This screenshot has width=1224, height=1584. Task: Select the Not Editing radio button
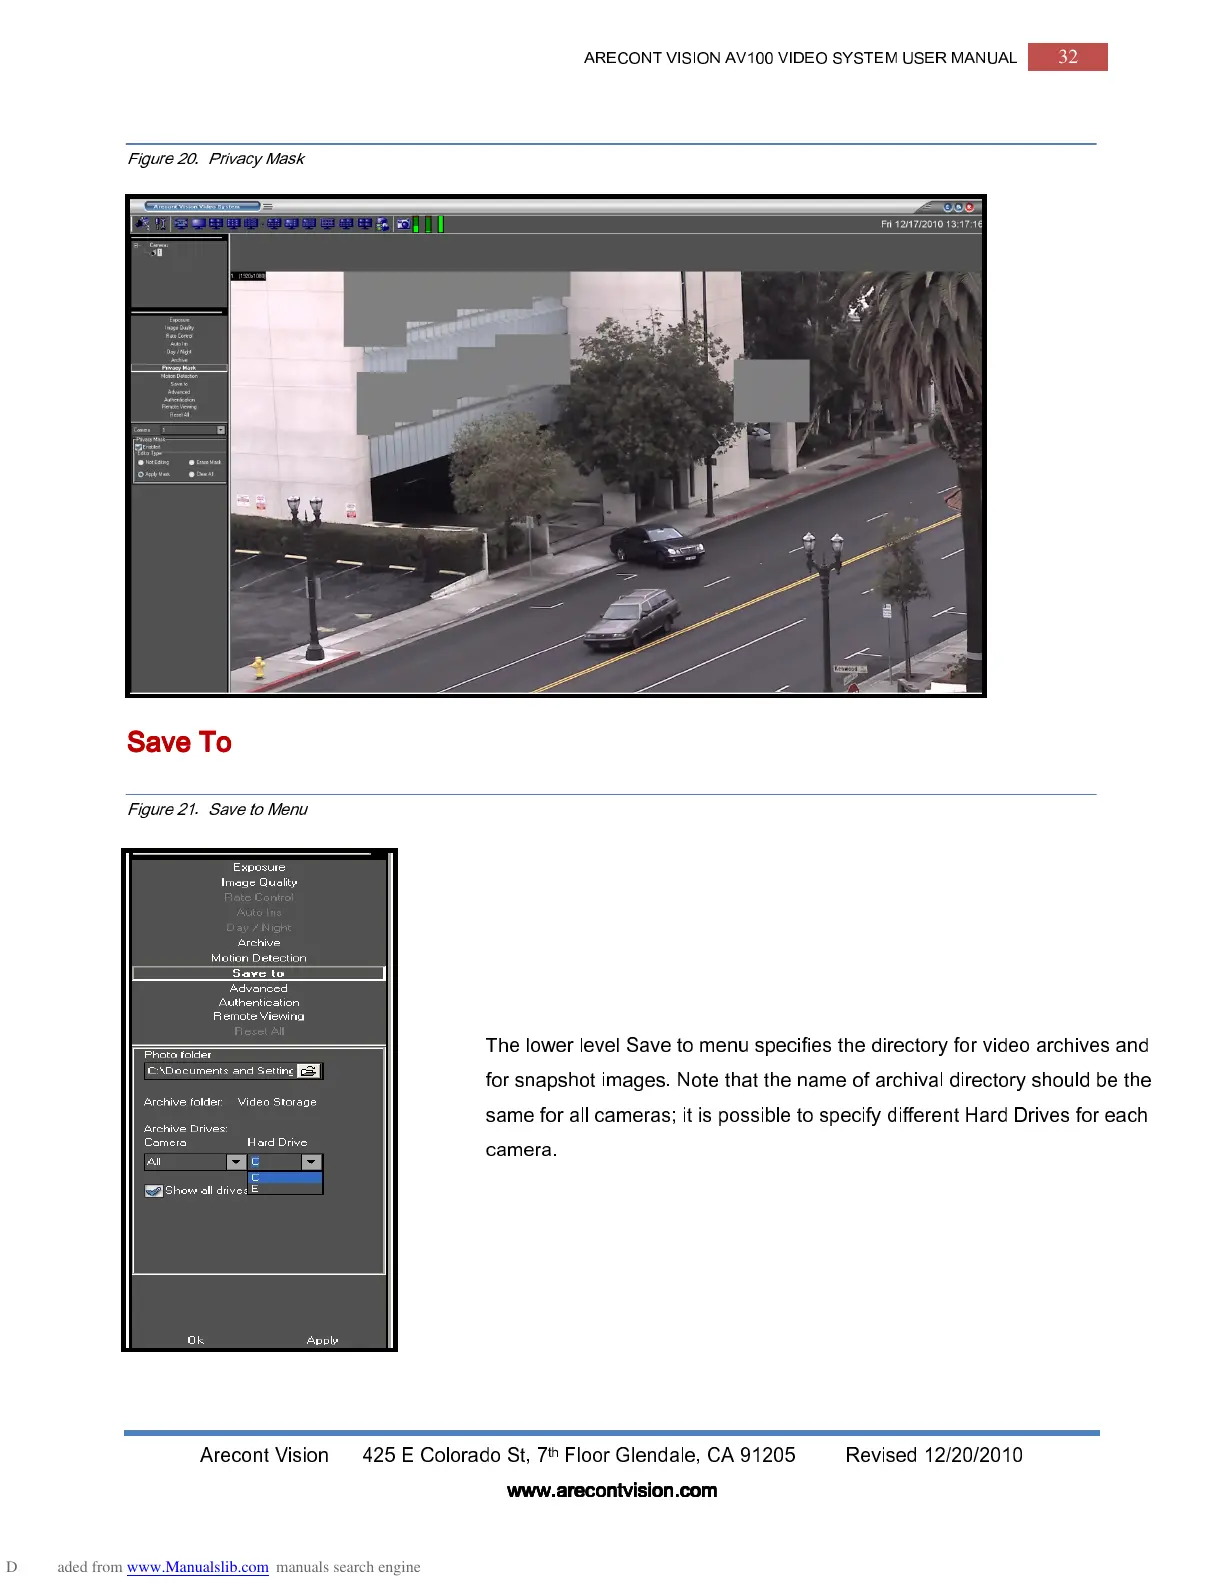[141, 462]
